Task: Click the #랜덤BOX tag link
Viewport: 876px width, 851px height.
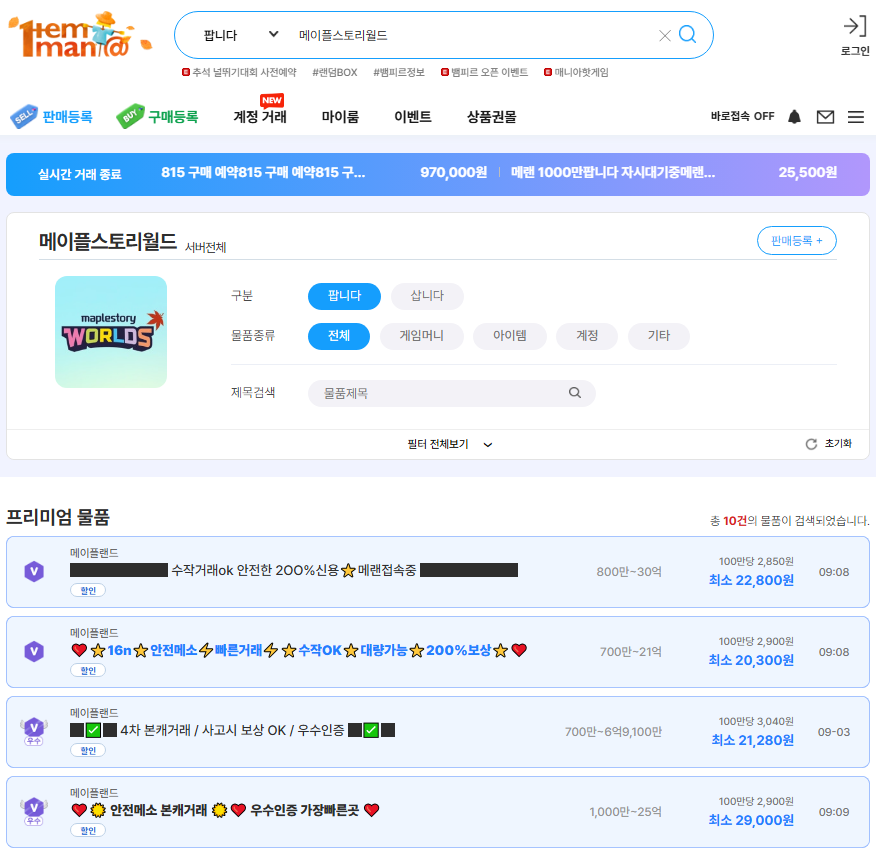Action: [x=335, y=72]
